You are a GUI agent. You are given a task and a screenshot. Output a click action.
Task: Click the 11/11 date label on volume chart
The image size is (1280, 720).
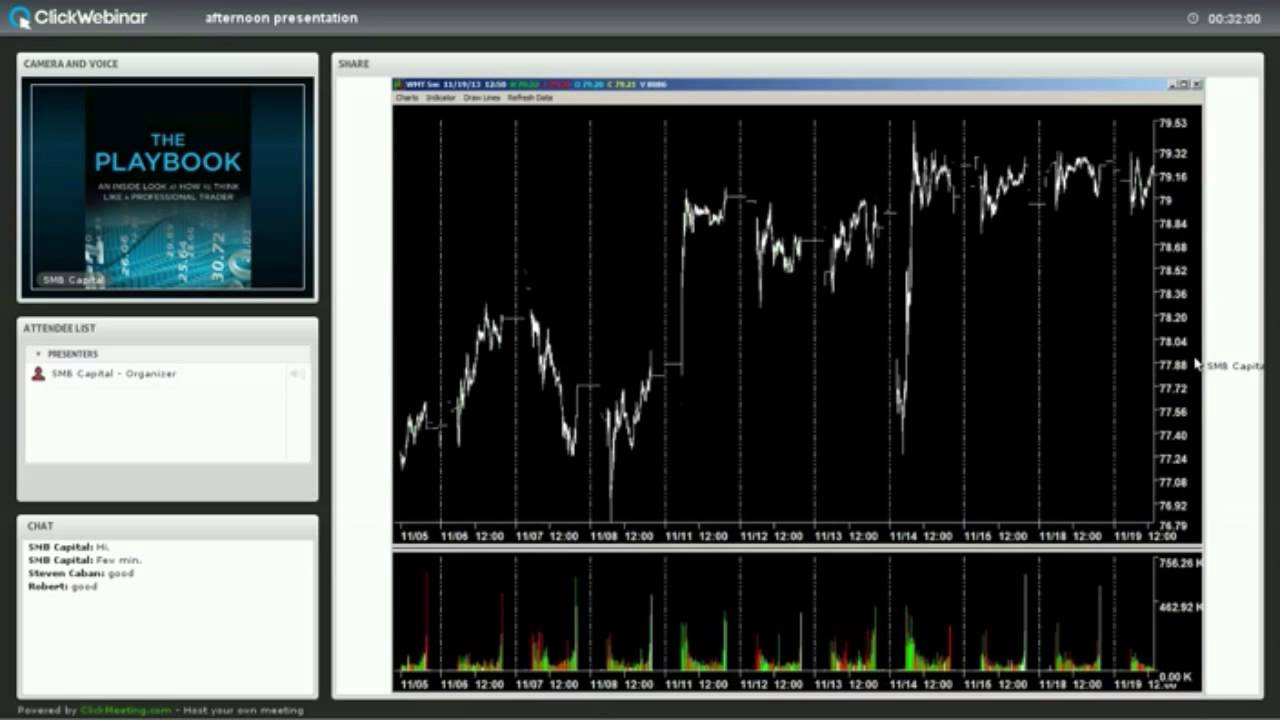click(x=678, y=685)
